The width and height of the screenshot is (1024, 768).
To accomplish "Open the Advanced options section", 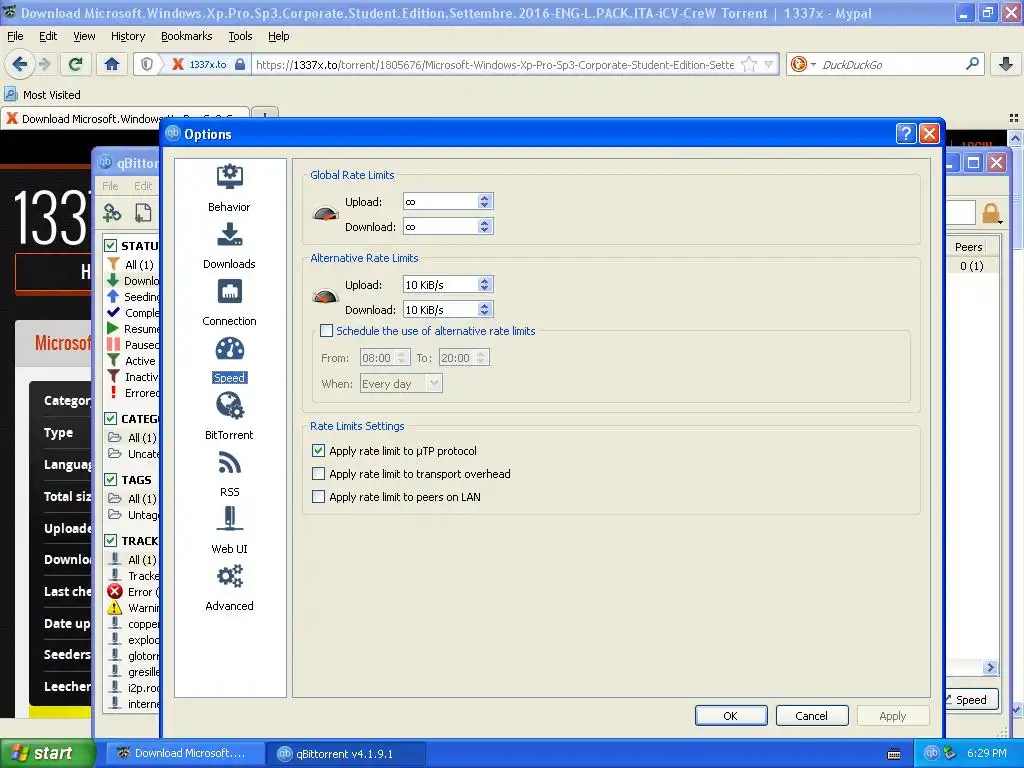I will coord(229,588).
